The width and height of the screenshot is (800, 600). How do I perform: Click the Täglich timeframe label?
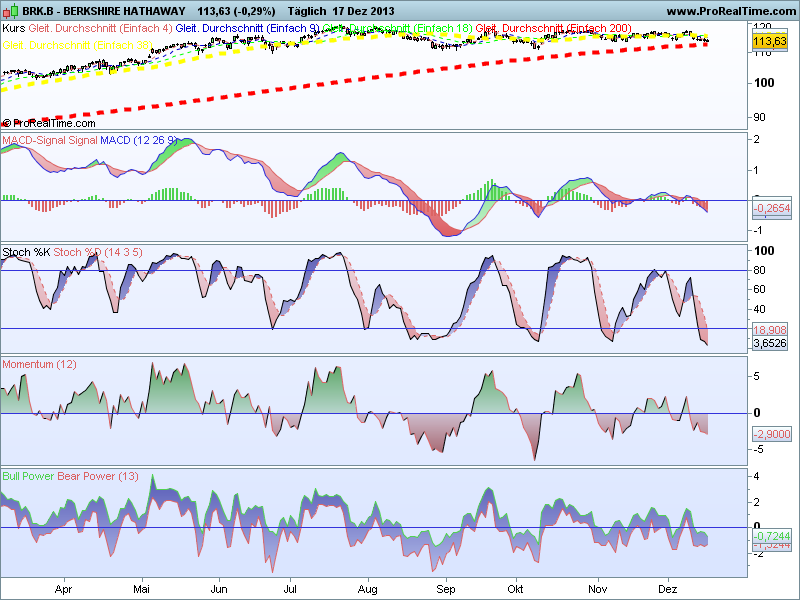(307, 11)
